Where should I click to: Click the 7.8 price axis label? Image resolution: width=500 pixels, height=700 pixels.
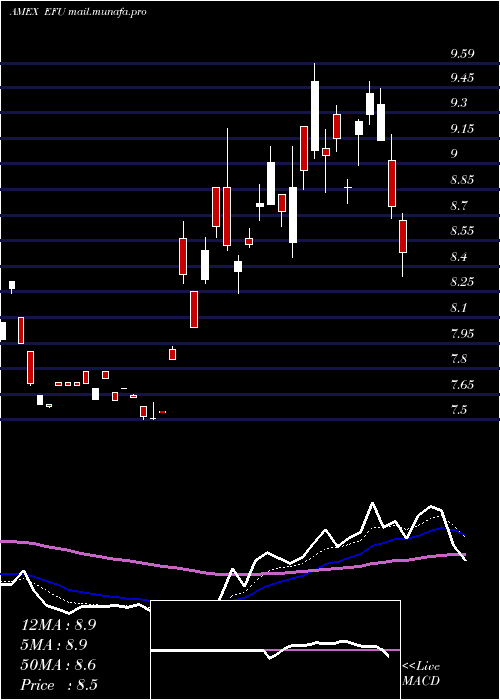[x=459, y=358]
